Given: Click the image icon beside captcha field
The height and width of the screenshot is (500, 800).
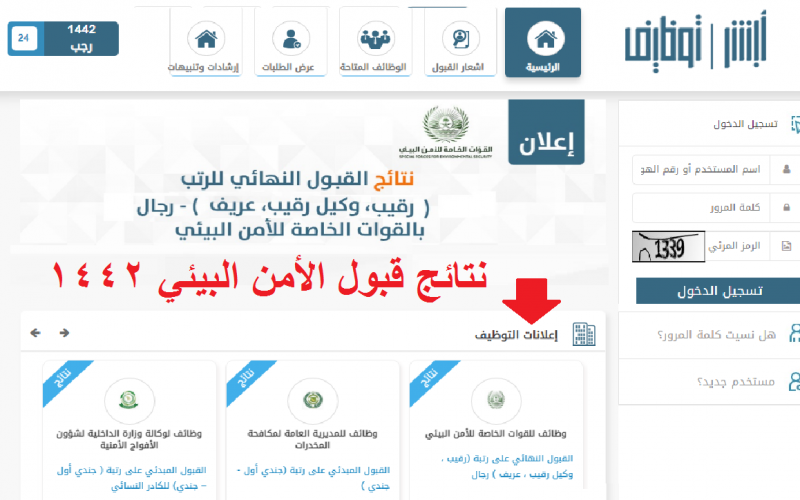Looking at the screenshot, I should (x=786, y=246).
